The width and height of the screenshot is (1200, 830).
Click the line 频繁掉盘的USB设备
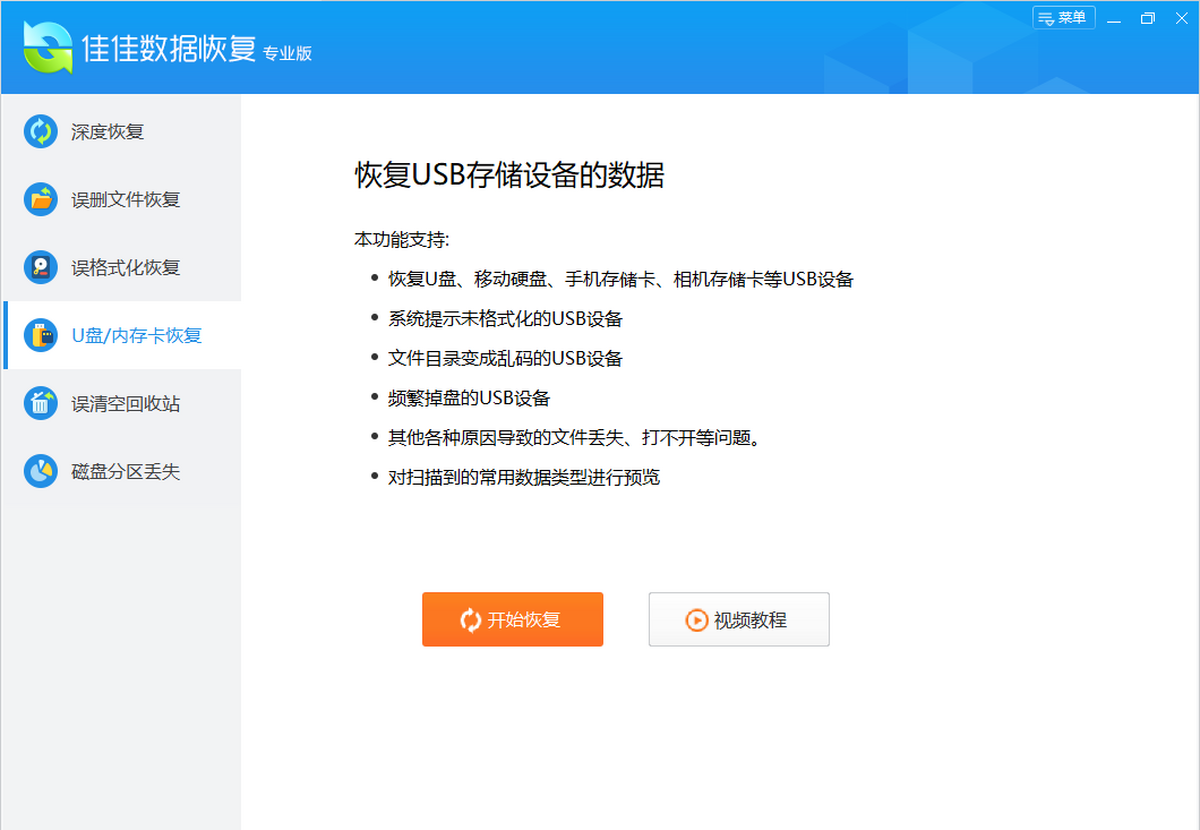click(469, 398)
